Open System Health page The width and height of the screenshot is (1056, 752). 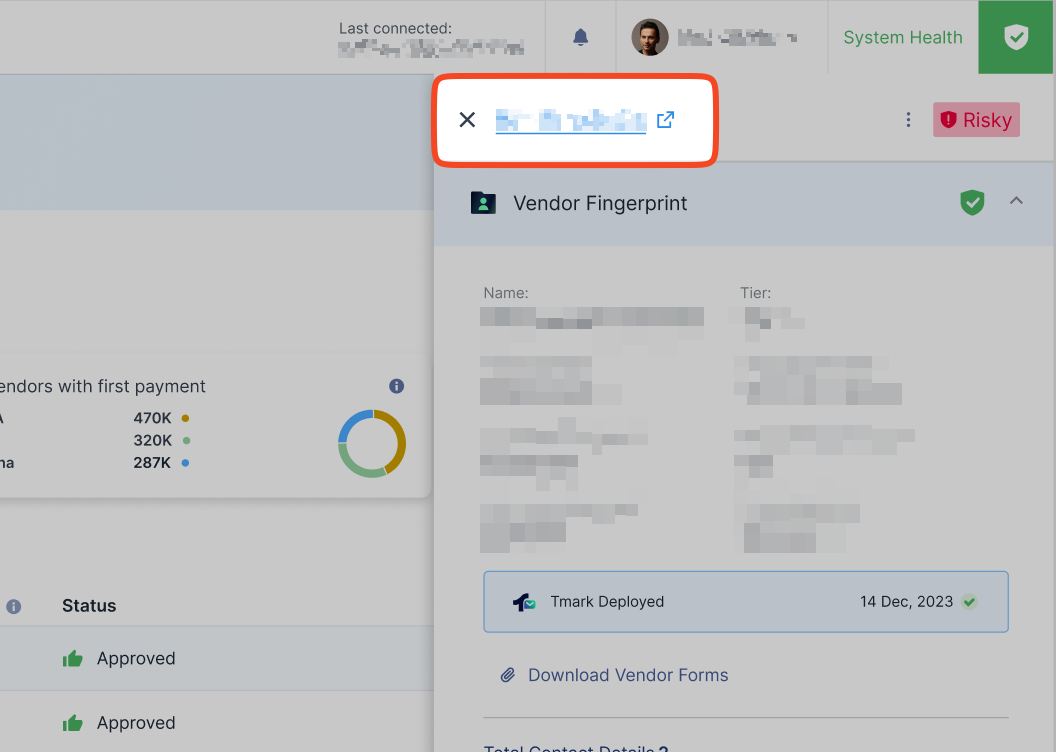tap(902, 37)
